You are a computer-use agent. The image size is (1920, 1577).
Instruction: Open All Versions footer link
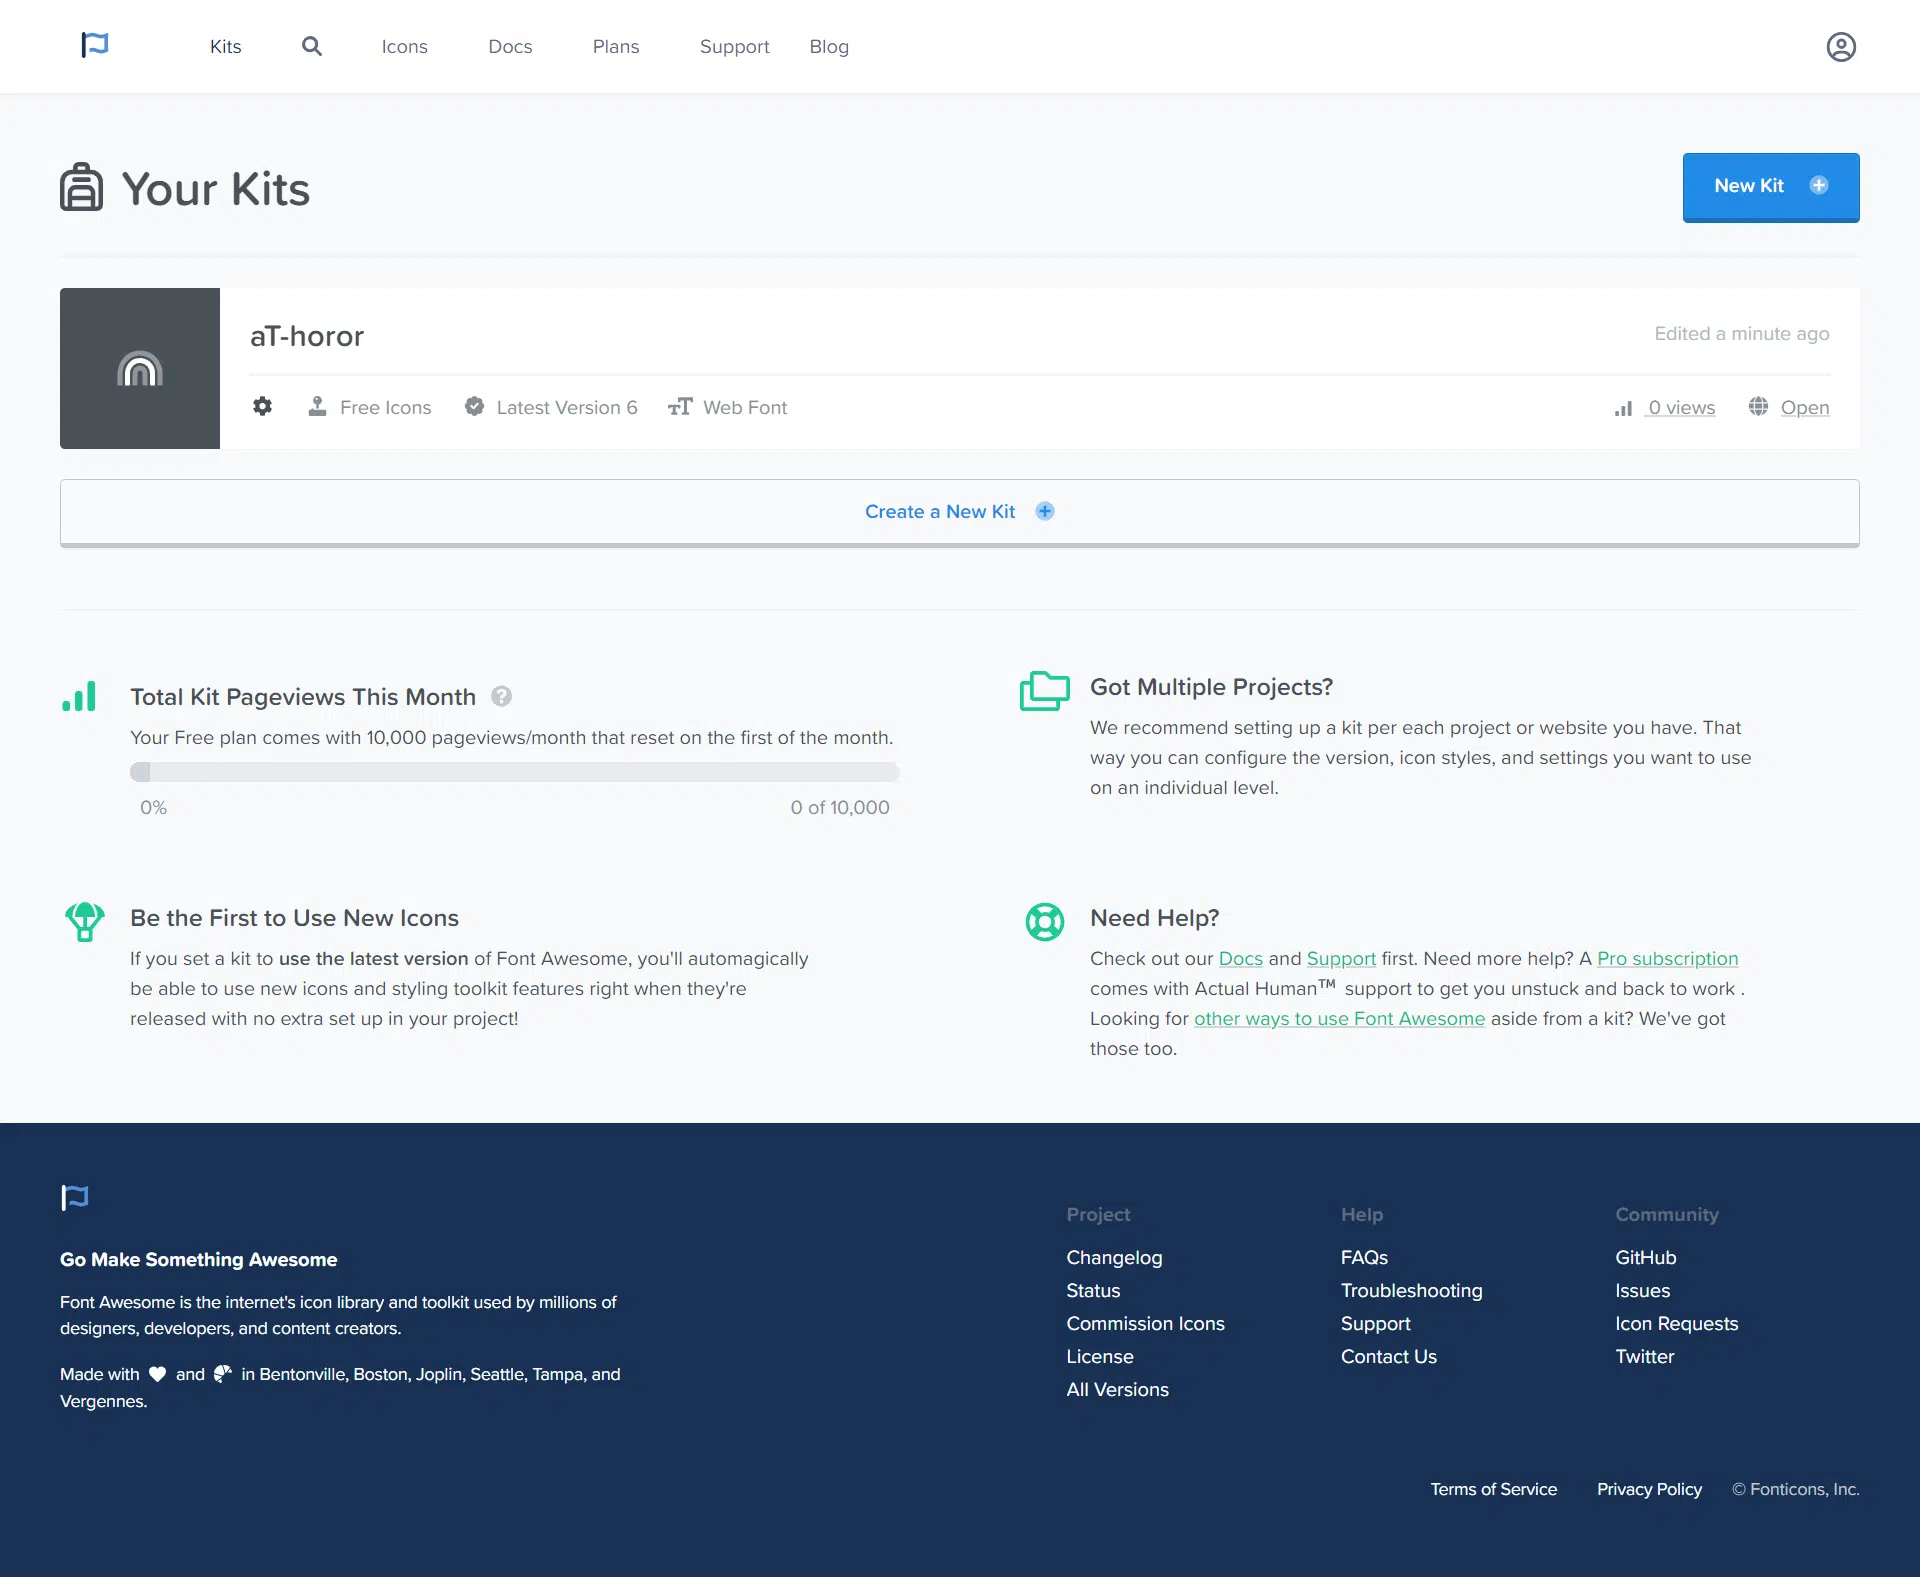coord(1117,1390)
